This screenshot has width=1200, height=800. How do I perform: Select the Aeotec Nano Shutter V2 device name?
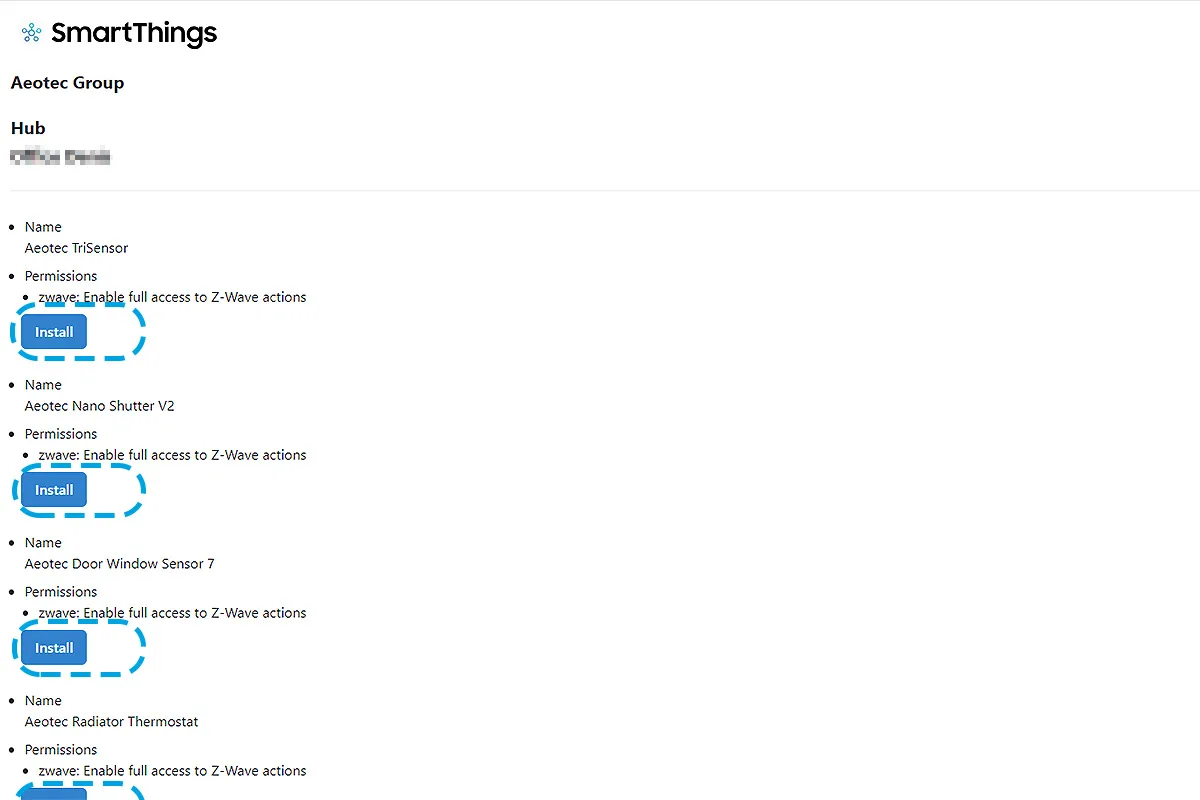point(99,406)
